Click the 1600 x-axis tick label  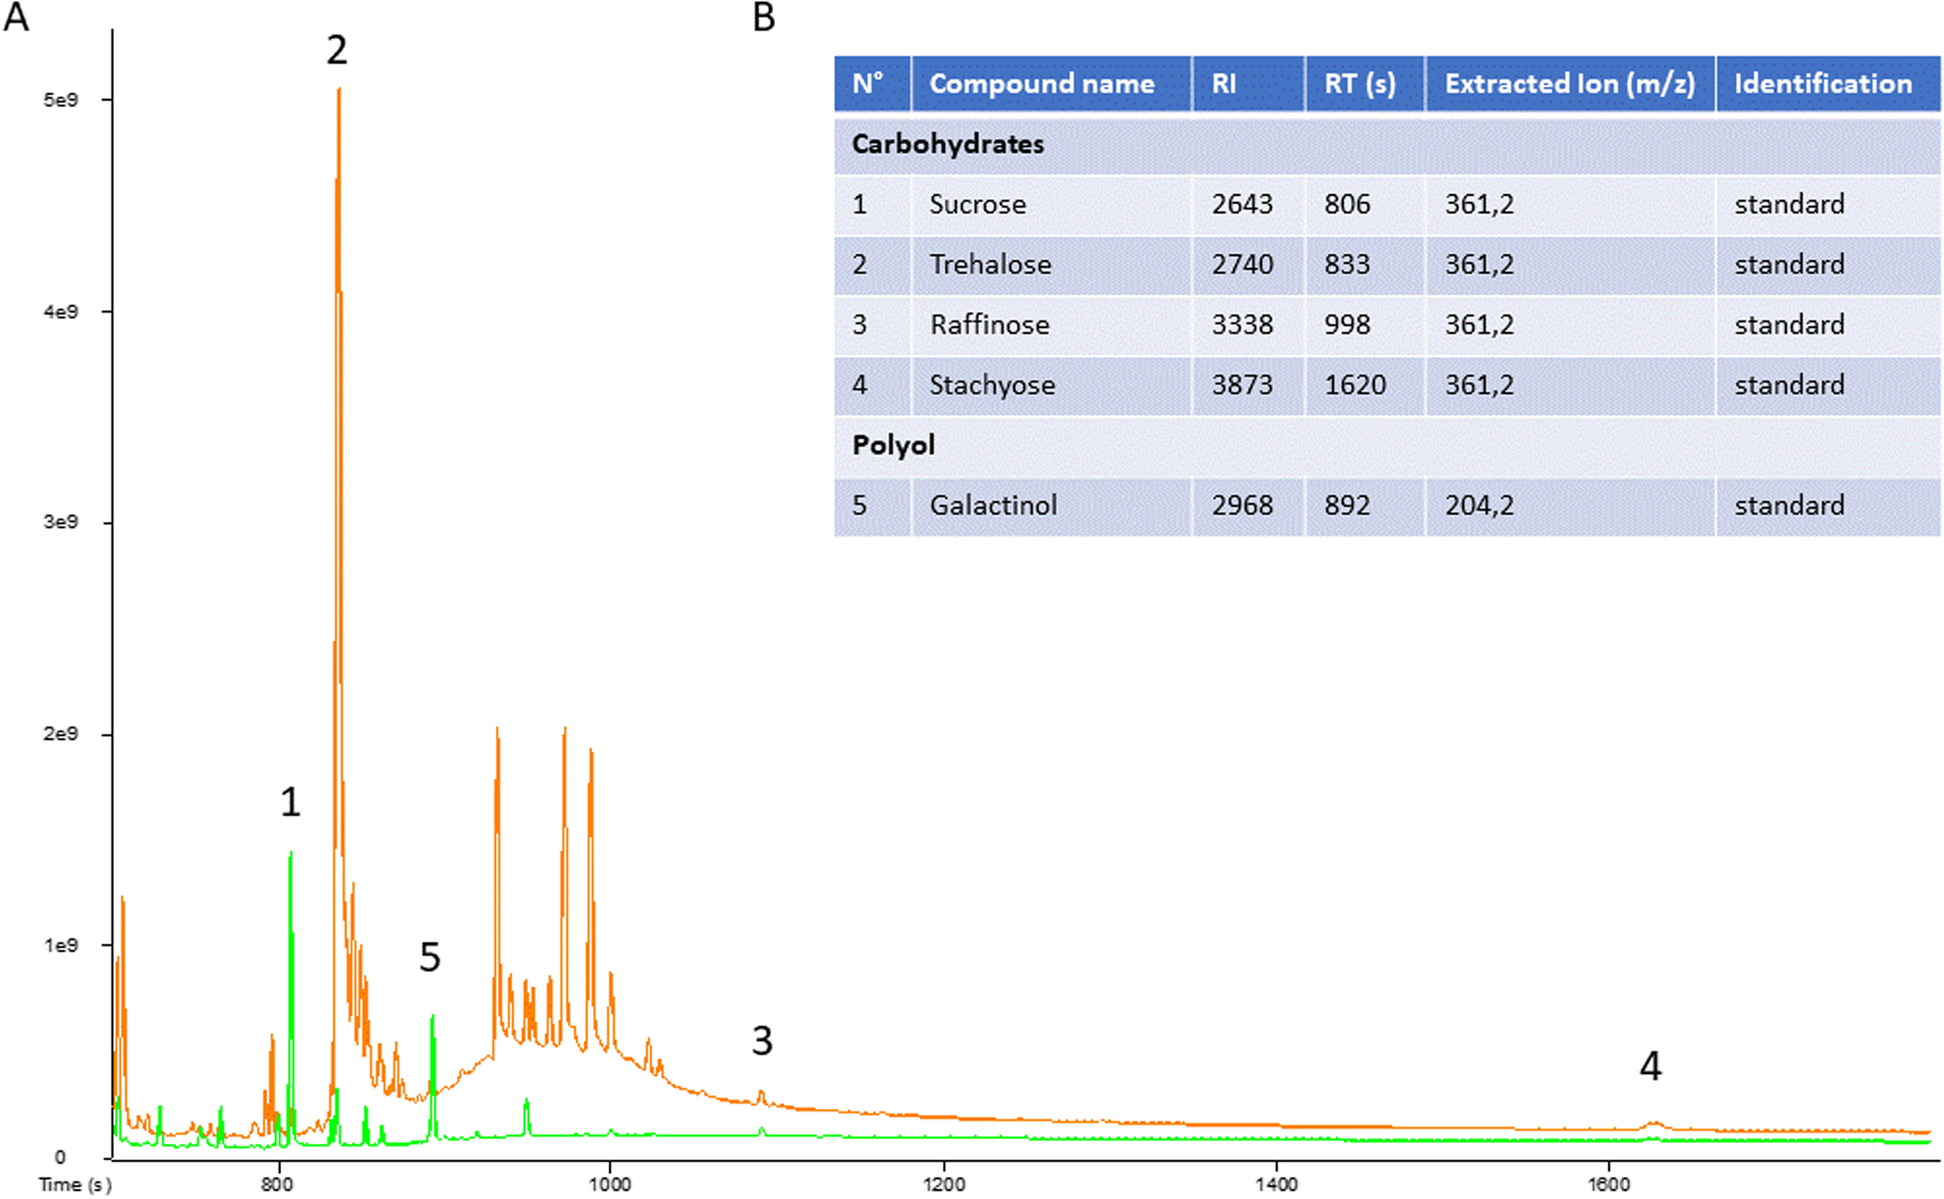click(x=1609, y=1185)
